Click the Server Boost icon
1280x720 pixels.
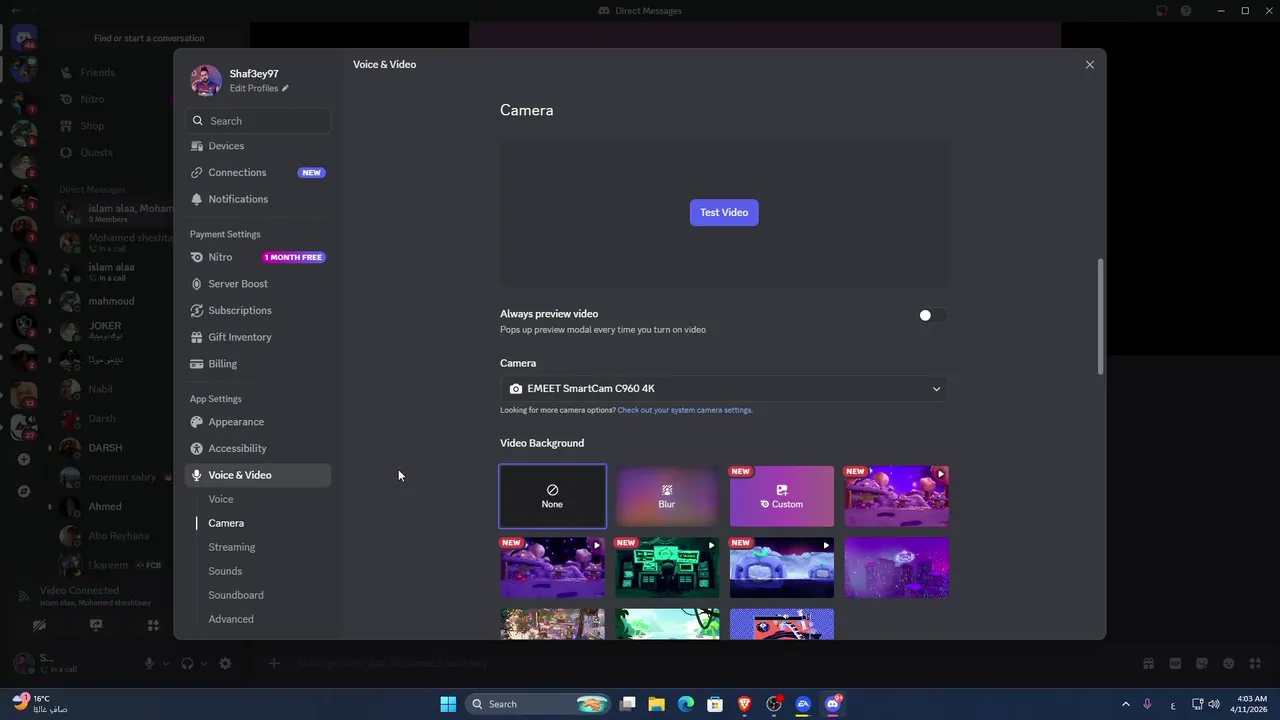coord(197,284)
